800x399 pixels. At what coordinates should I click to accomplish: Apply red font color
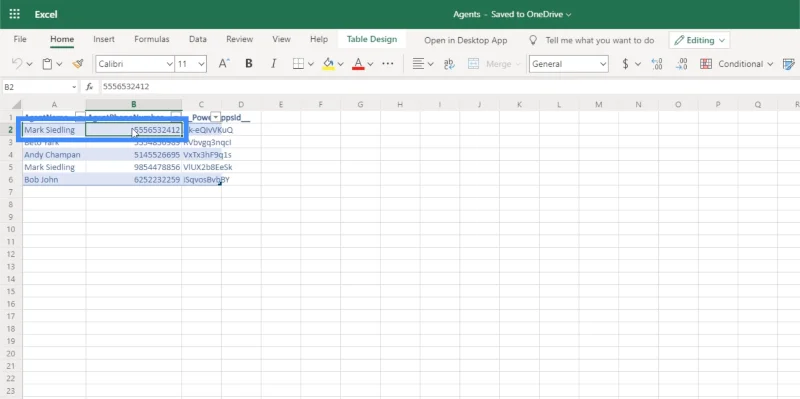click(x=358, y=64)
